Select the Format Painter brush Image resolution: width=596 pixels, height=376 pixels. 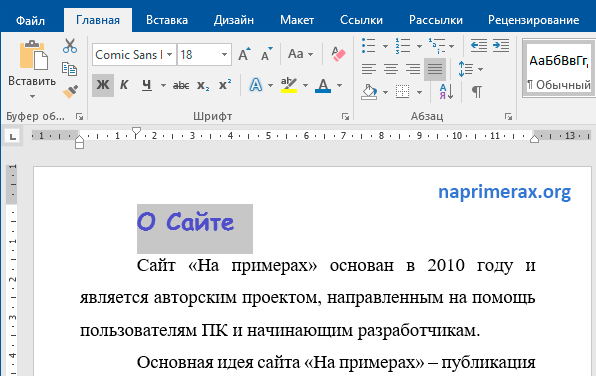[70, 91]
